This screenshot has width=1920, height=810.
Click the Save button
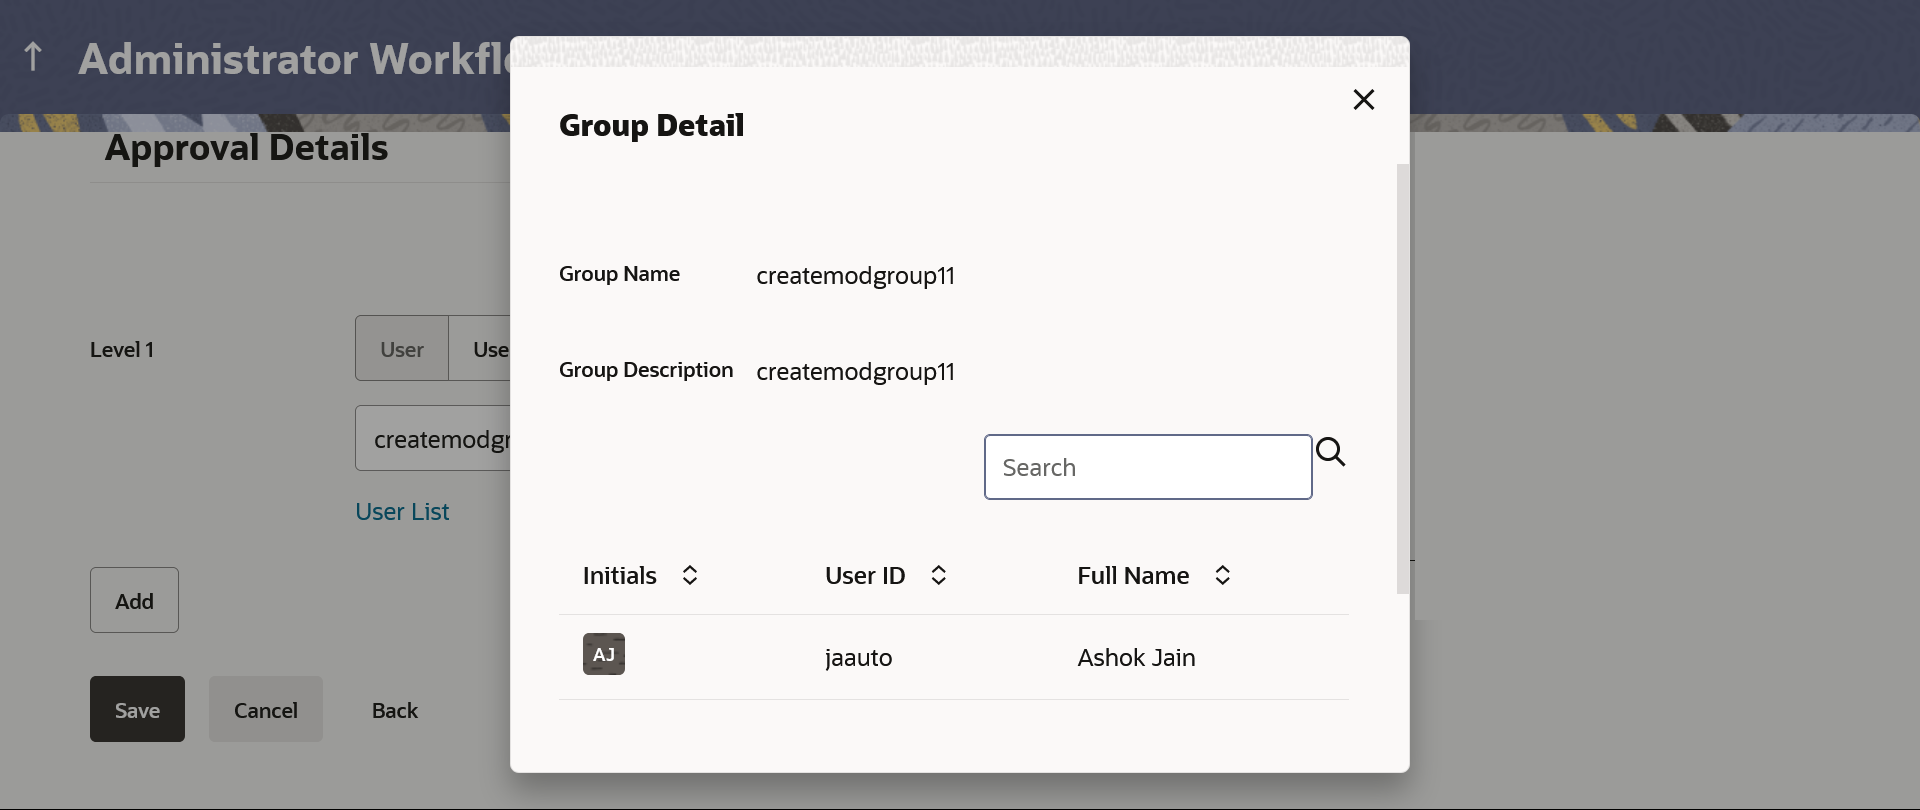(x=137, y=710)
